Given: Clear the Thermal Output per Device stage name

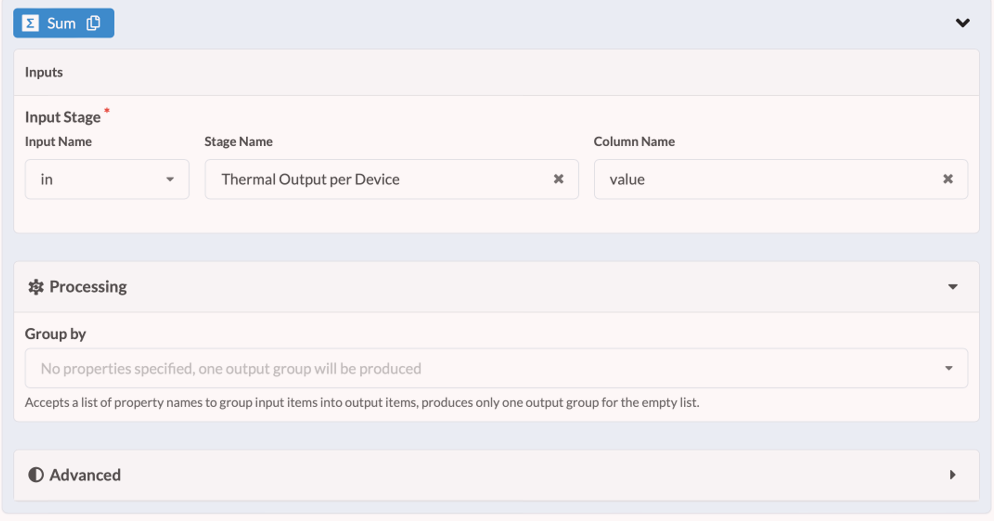Looking at the screenshot, I should point(559,179).
